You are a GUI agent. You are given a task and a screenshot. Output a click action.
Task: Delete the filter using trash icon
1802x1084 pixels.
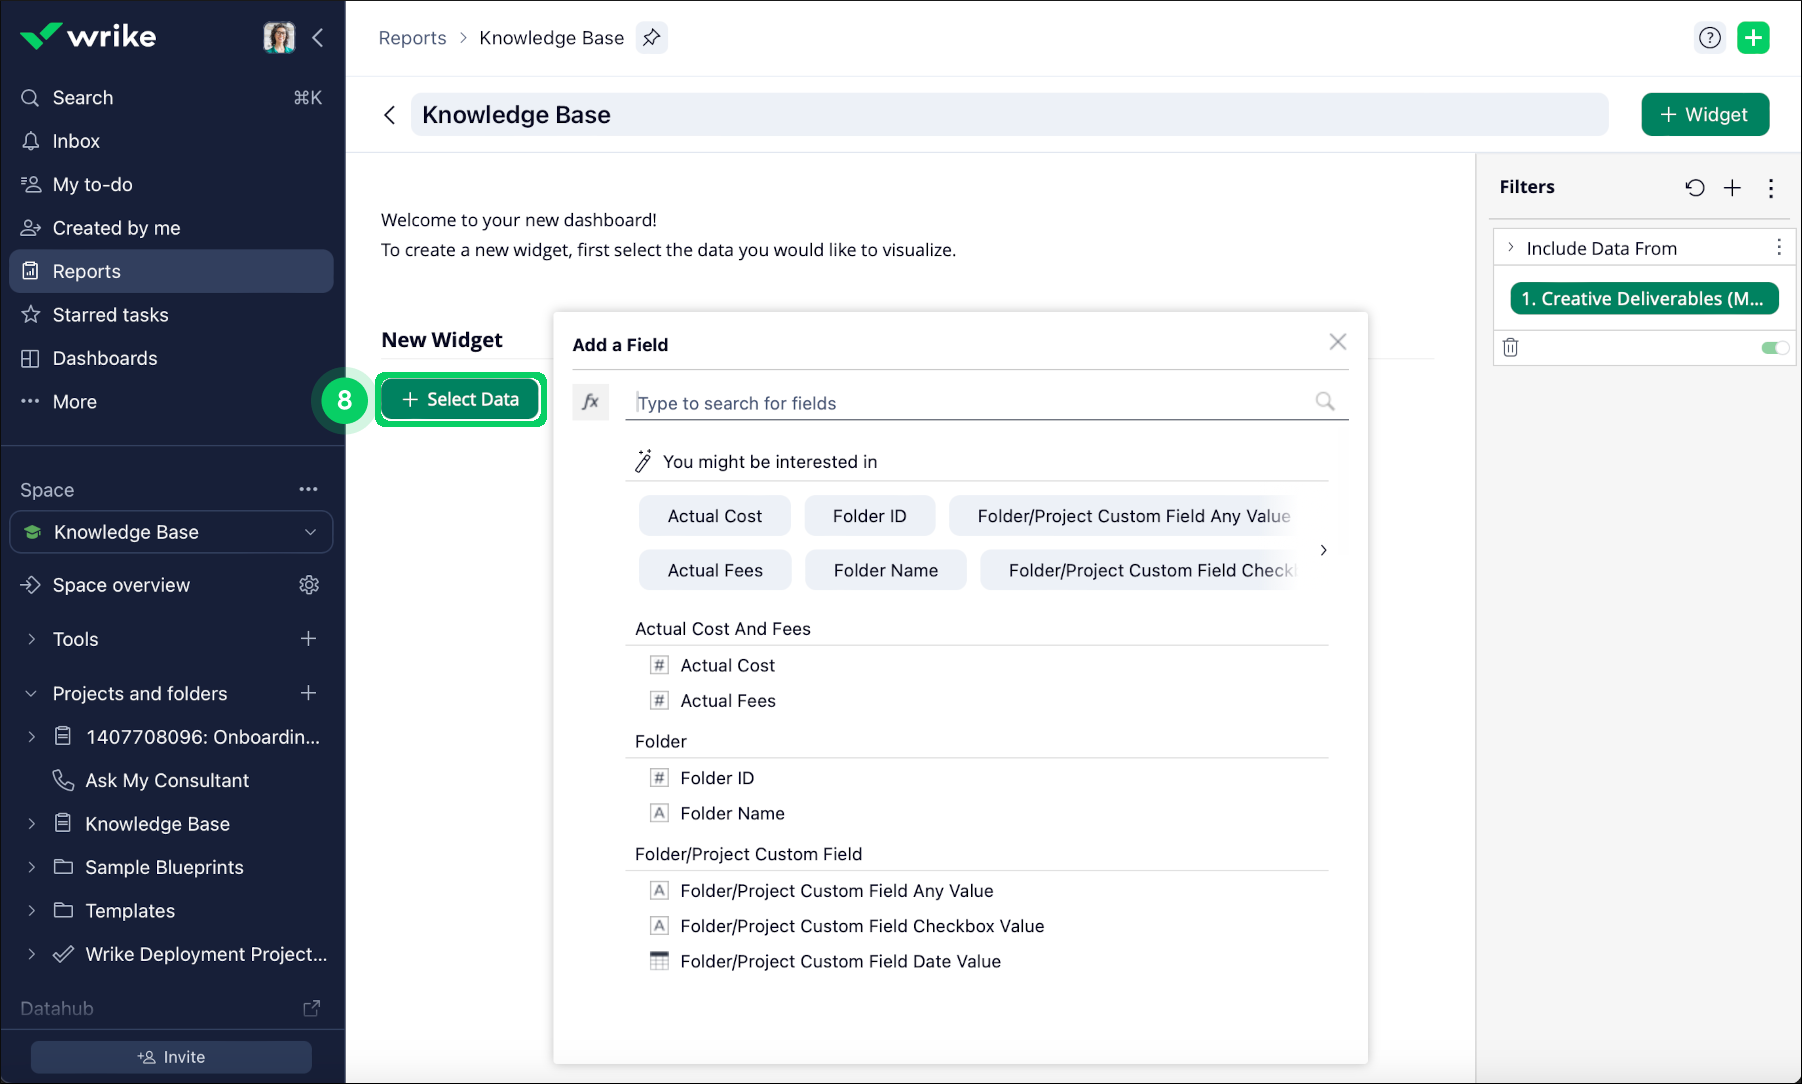[1510, 347]
